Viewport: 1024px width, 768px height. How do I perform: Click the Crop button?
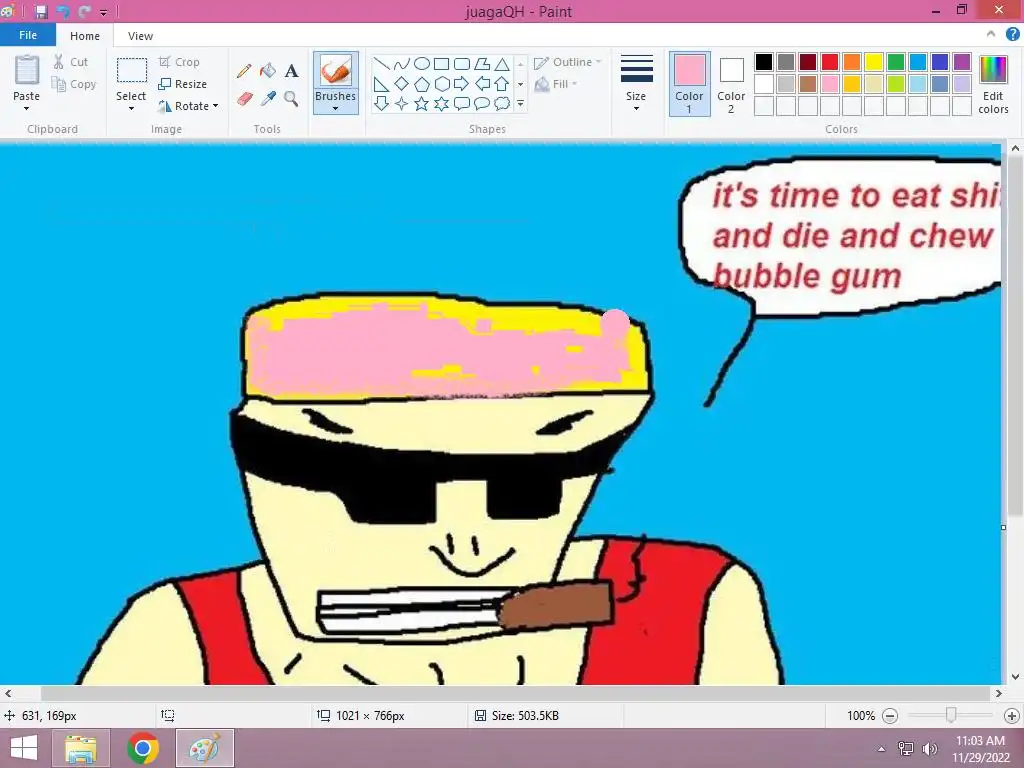pos(179,62)
